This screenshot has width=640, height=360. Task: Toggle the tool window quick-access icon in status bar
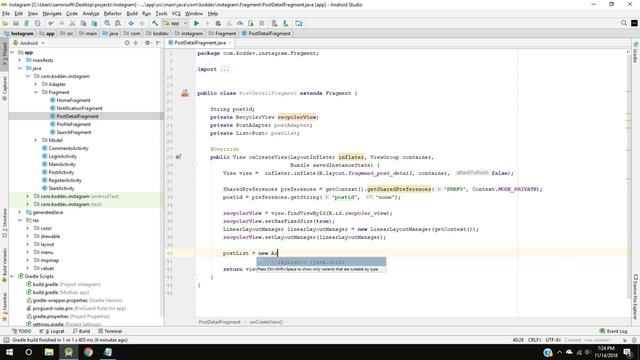coord(6,340)
